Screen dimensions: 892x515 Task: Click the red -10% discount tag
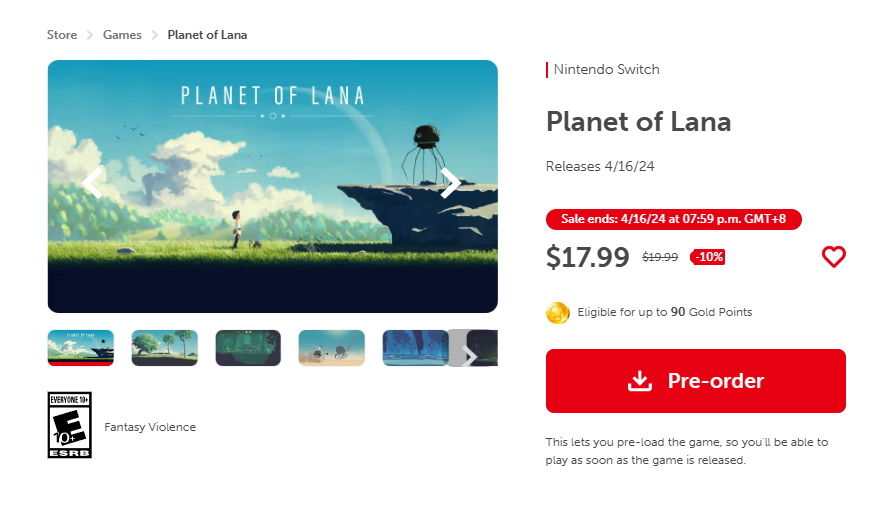tap(708, 257)
